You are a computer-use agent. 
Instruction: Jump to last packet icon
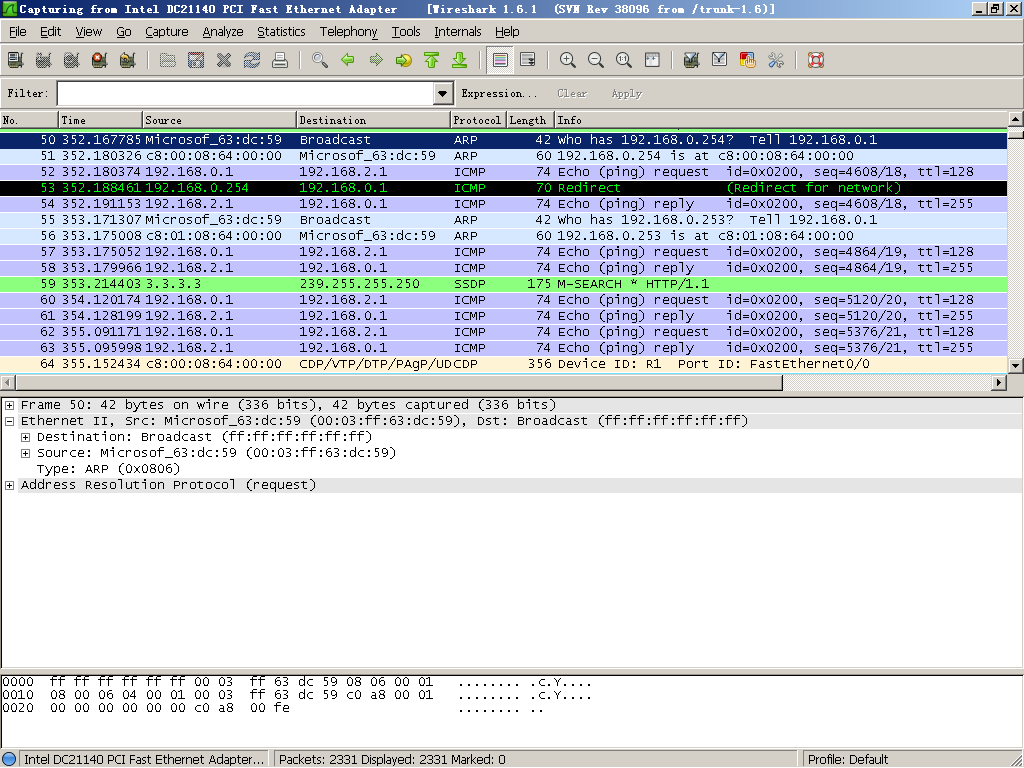coord(460,61)
